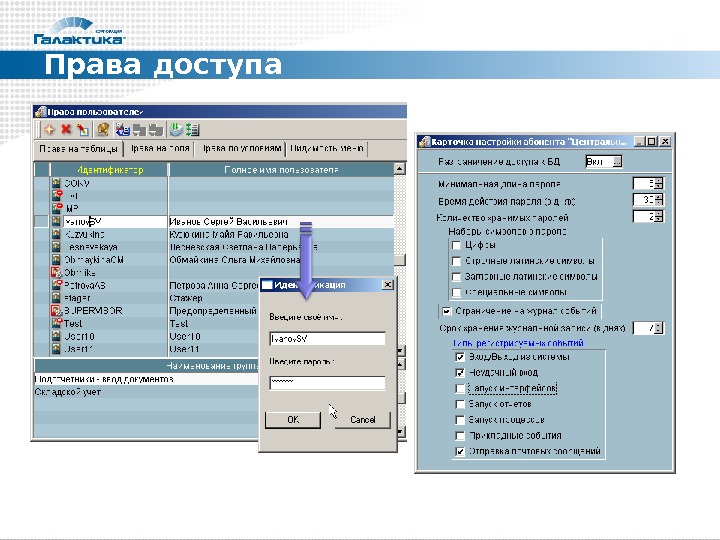Select the Подотчетники - ввод документов group row
Image resolution: width=720 pixels, height=540 pixels.
tap(146, 379)
